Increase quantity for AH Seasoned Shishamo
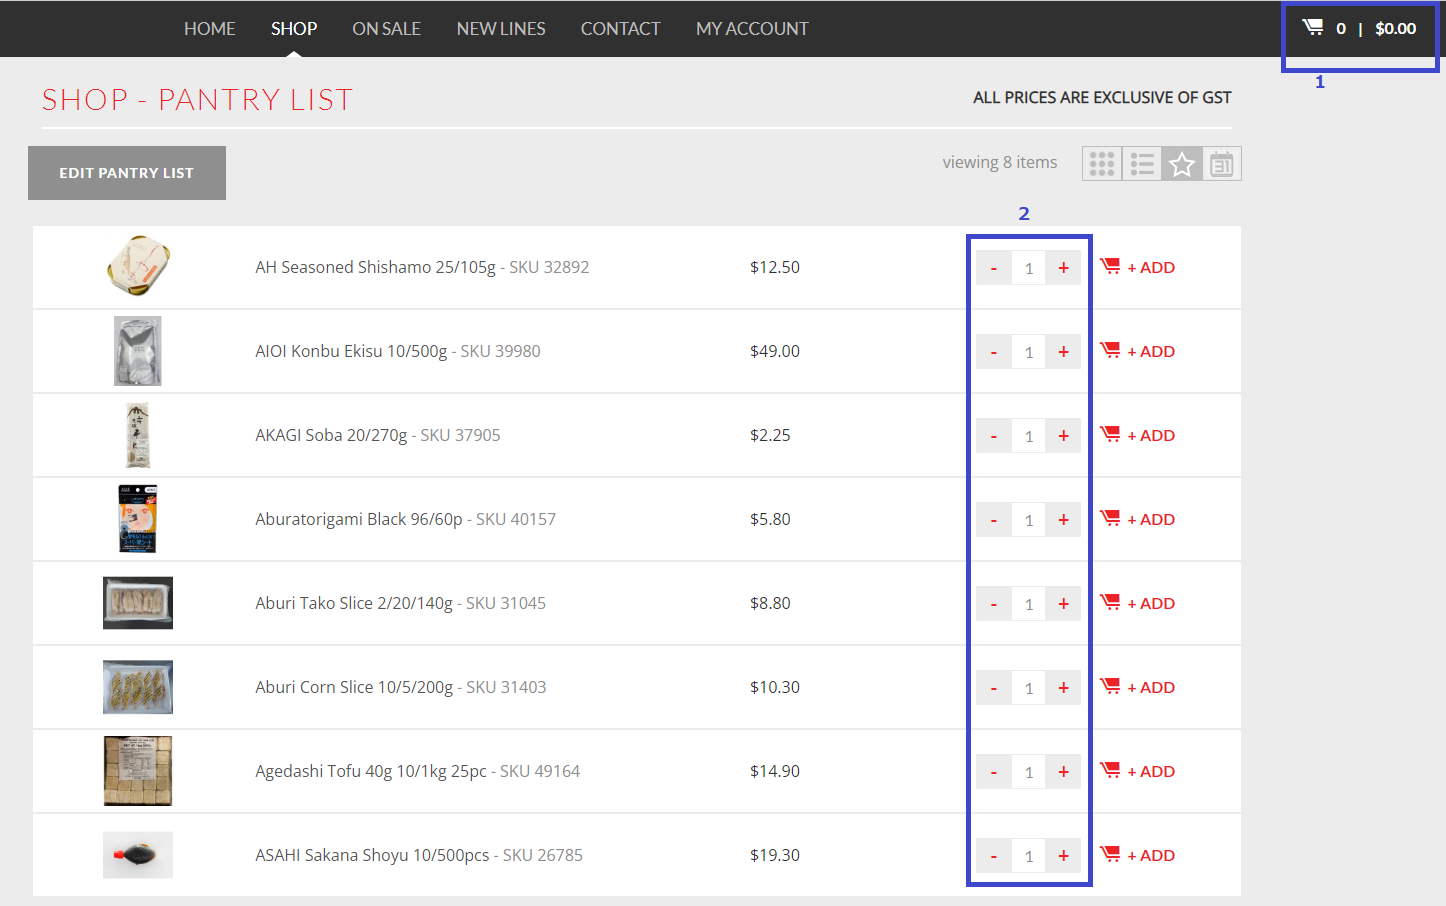The height and width of the screenshot is (906, 1446). point(1063,268)
